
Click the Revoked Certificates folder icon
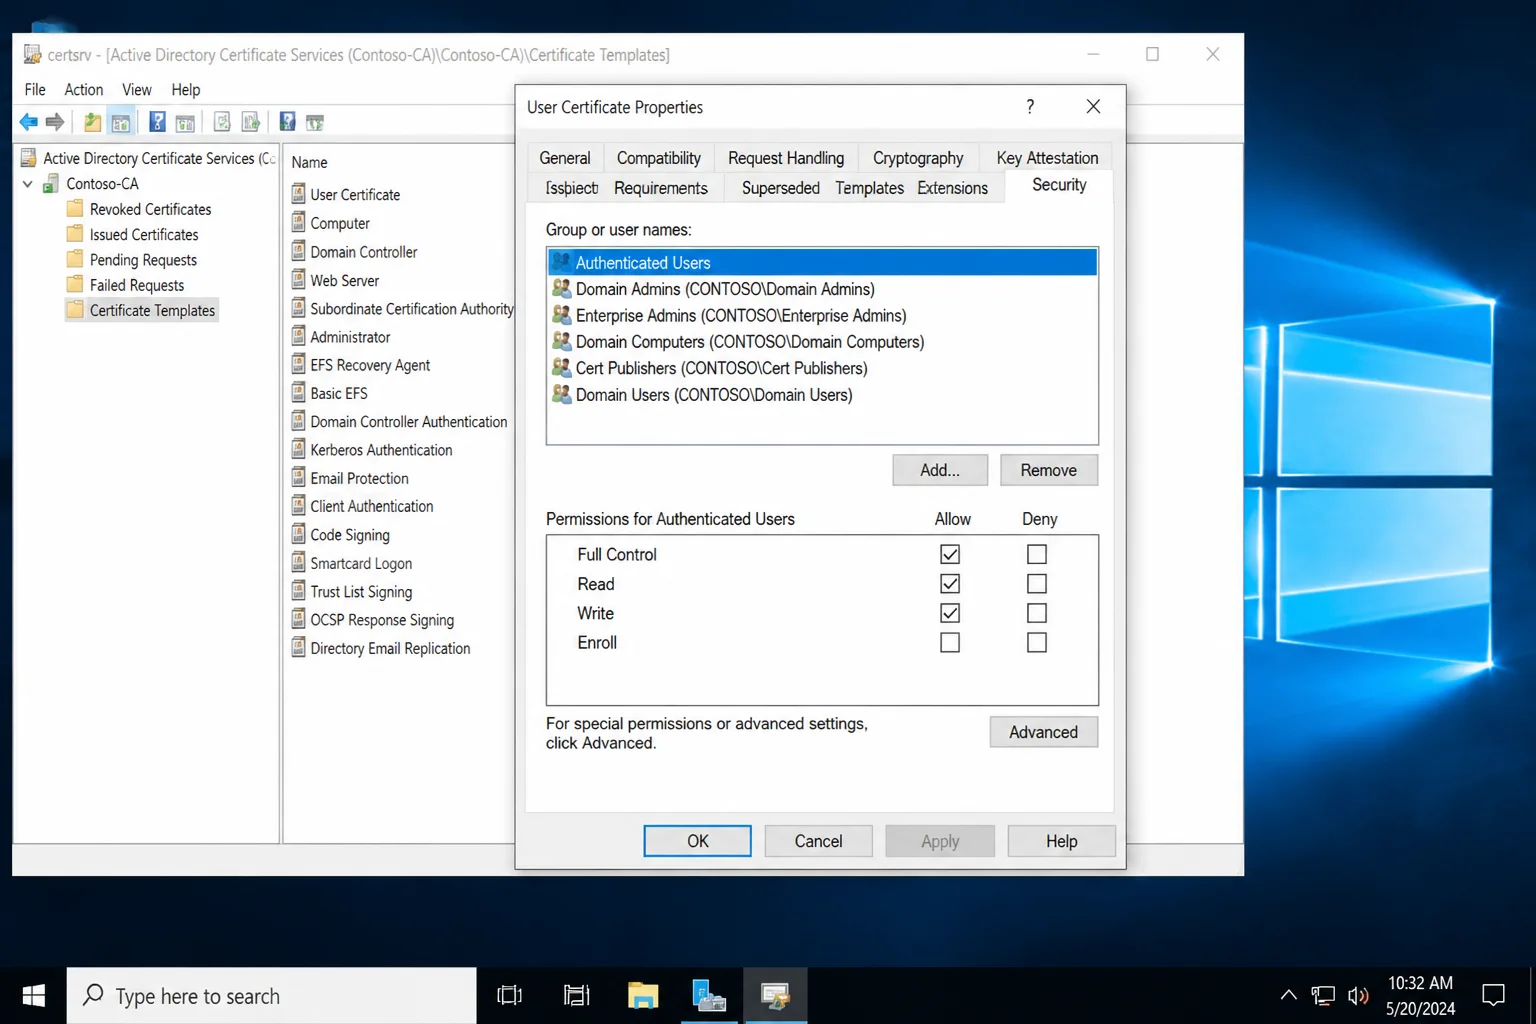[75, 209]
